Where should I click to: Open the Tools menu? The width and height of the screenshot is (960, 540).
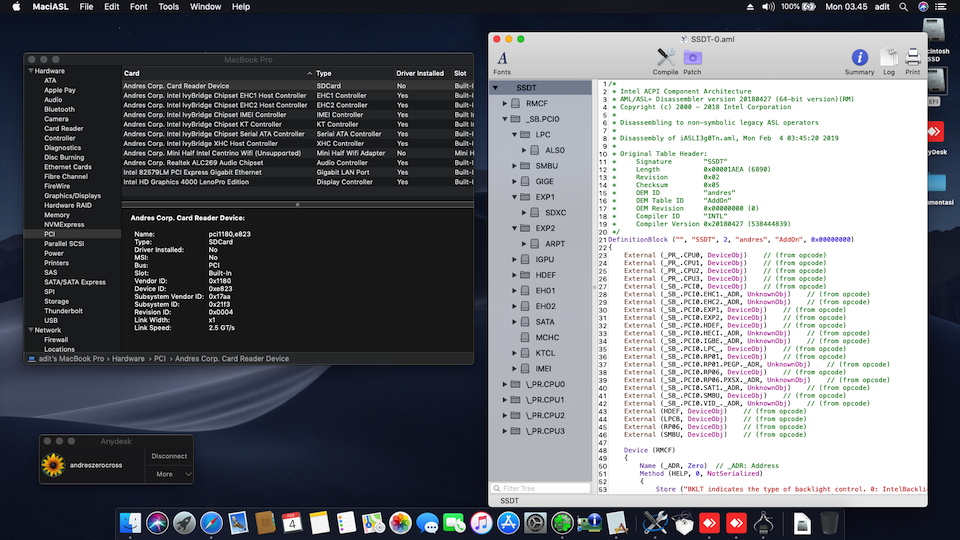tap(168, 7)
